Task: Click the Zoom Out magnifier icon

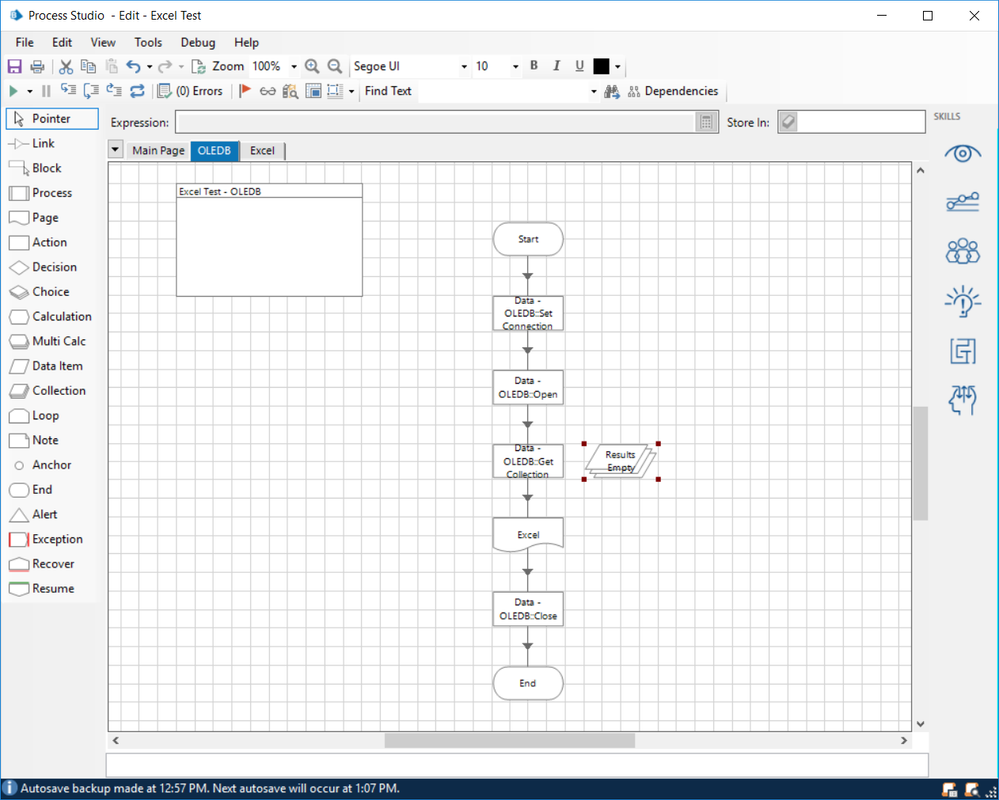Action: pyautogui.click(x=334, y=67)
